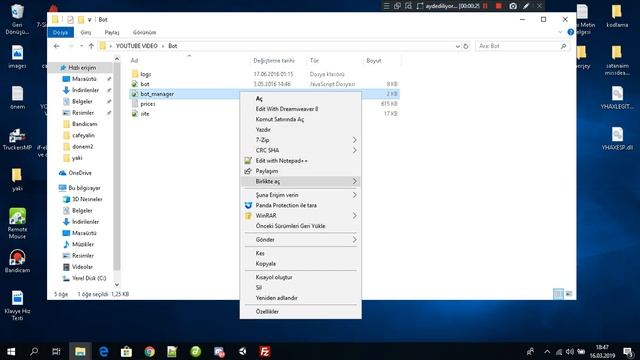Screen dimensions: 640x360
Task: Click the recorder pencil draw icon
Action: coord(526,6)
